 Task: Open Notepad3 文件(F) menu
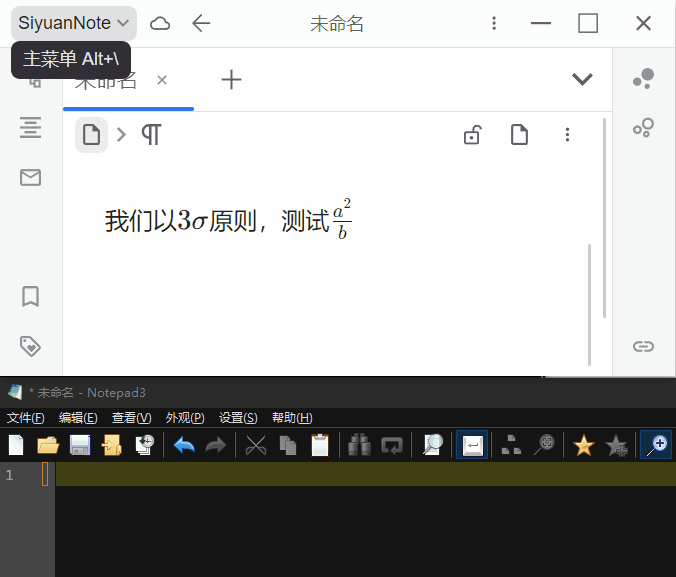[26, 418]
